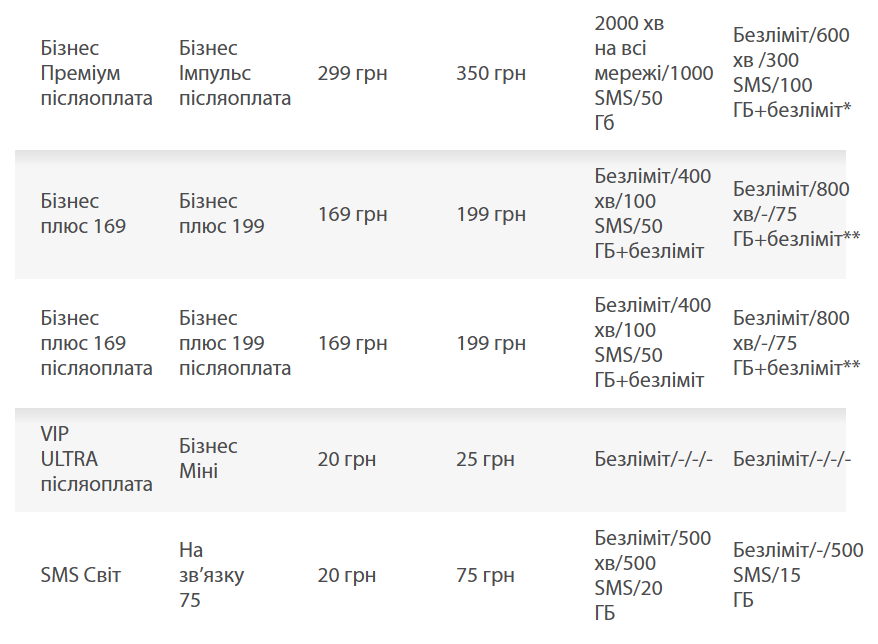Screen dimensions: 878x644
Task: Click the "Безліміт/500 хв/500 SMS/20 ГБ" cell
Action: click(x=653, y=575)
